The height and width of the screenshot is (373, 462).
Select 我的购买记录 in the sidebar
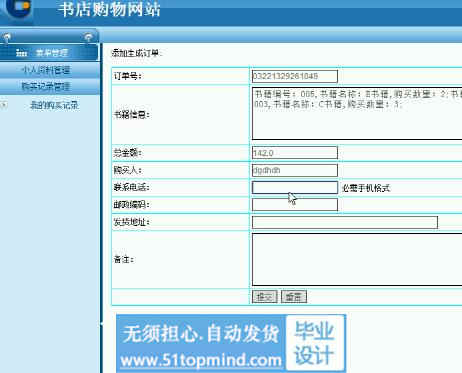coord(54,105)
